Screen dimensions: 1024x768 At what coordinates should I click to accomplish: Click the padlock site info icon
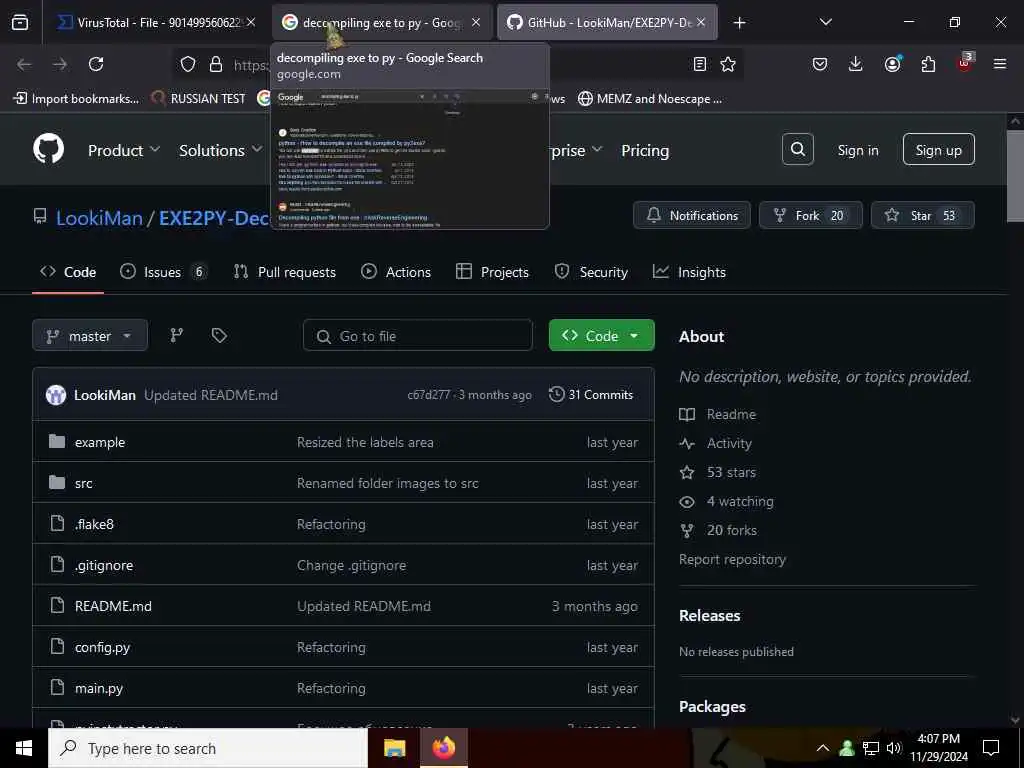[216, 64]
